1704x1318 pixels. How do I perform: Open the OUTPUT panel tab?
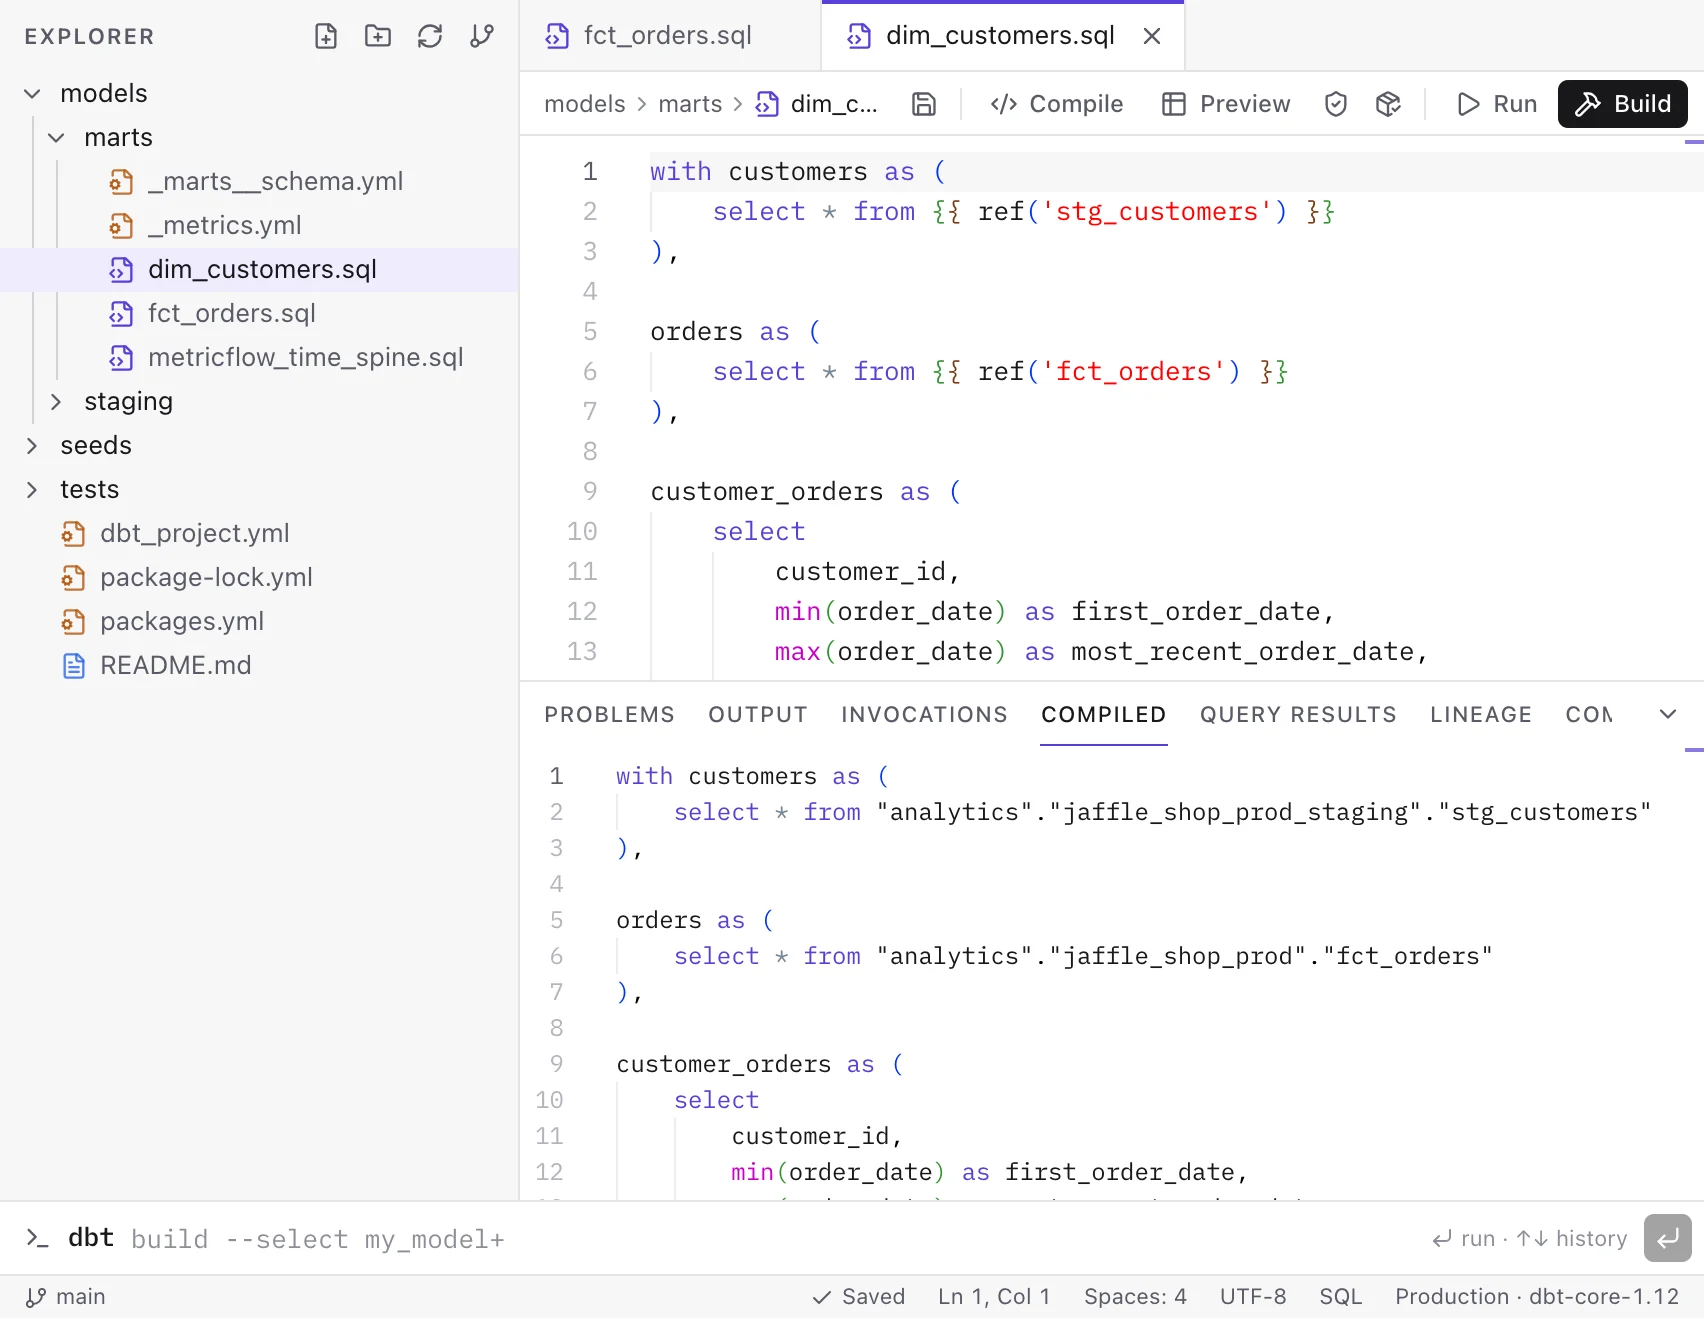click(757, 715)
